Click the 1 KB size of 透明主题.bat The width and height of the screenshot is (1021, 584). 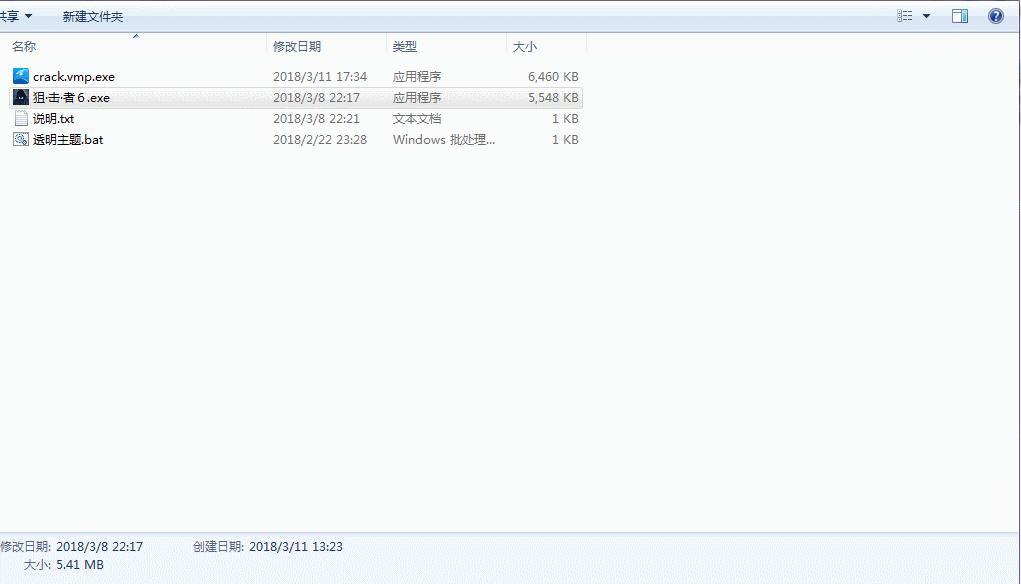click(565, 139)
